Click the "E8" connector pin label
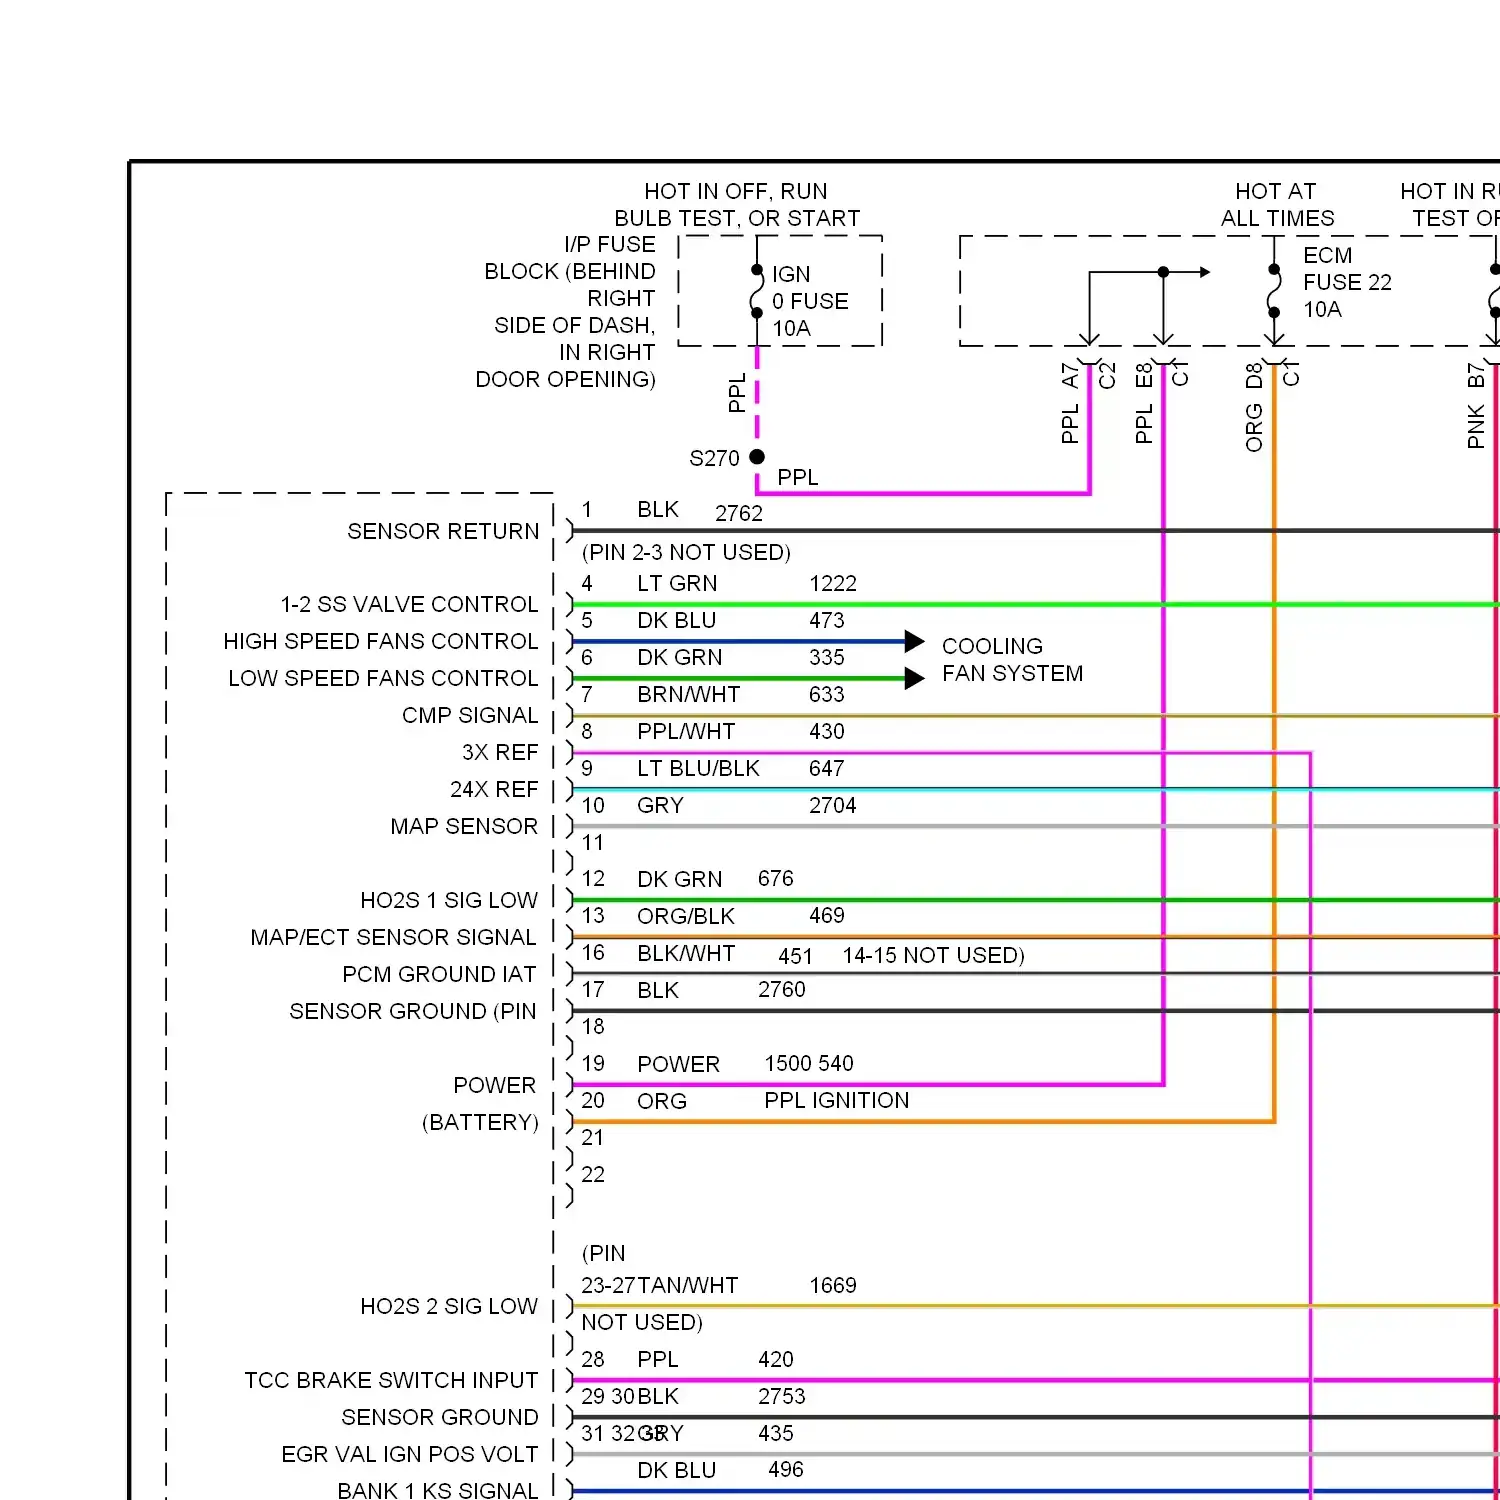The width and height of the screenshot is (1500, 1500). coord(1144,376)
